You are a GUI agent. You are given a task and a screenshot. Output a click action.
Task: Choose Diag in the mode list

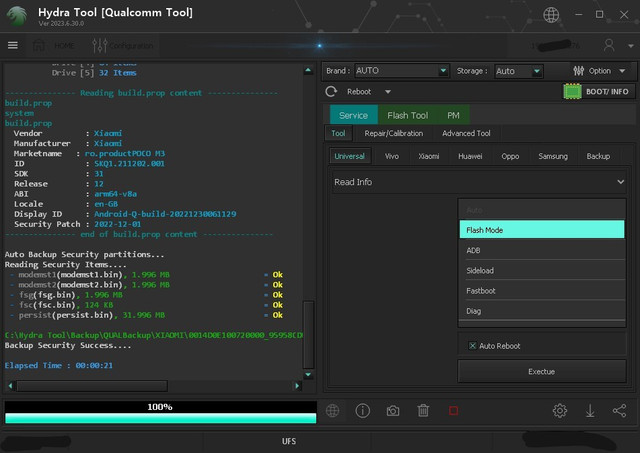coord(542,311)
